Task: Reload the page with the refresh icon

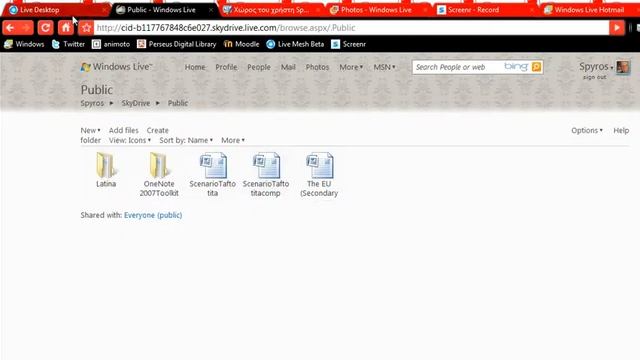Action: 45,28
